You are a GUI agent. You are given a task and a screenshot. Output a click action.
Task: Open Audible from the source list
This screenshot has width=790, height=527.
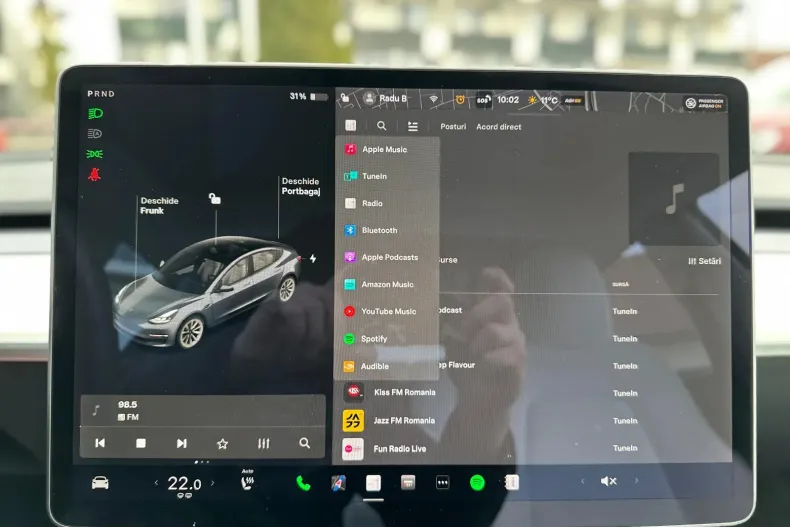coord(386,366)
